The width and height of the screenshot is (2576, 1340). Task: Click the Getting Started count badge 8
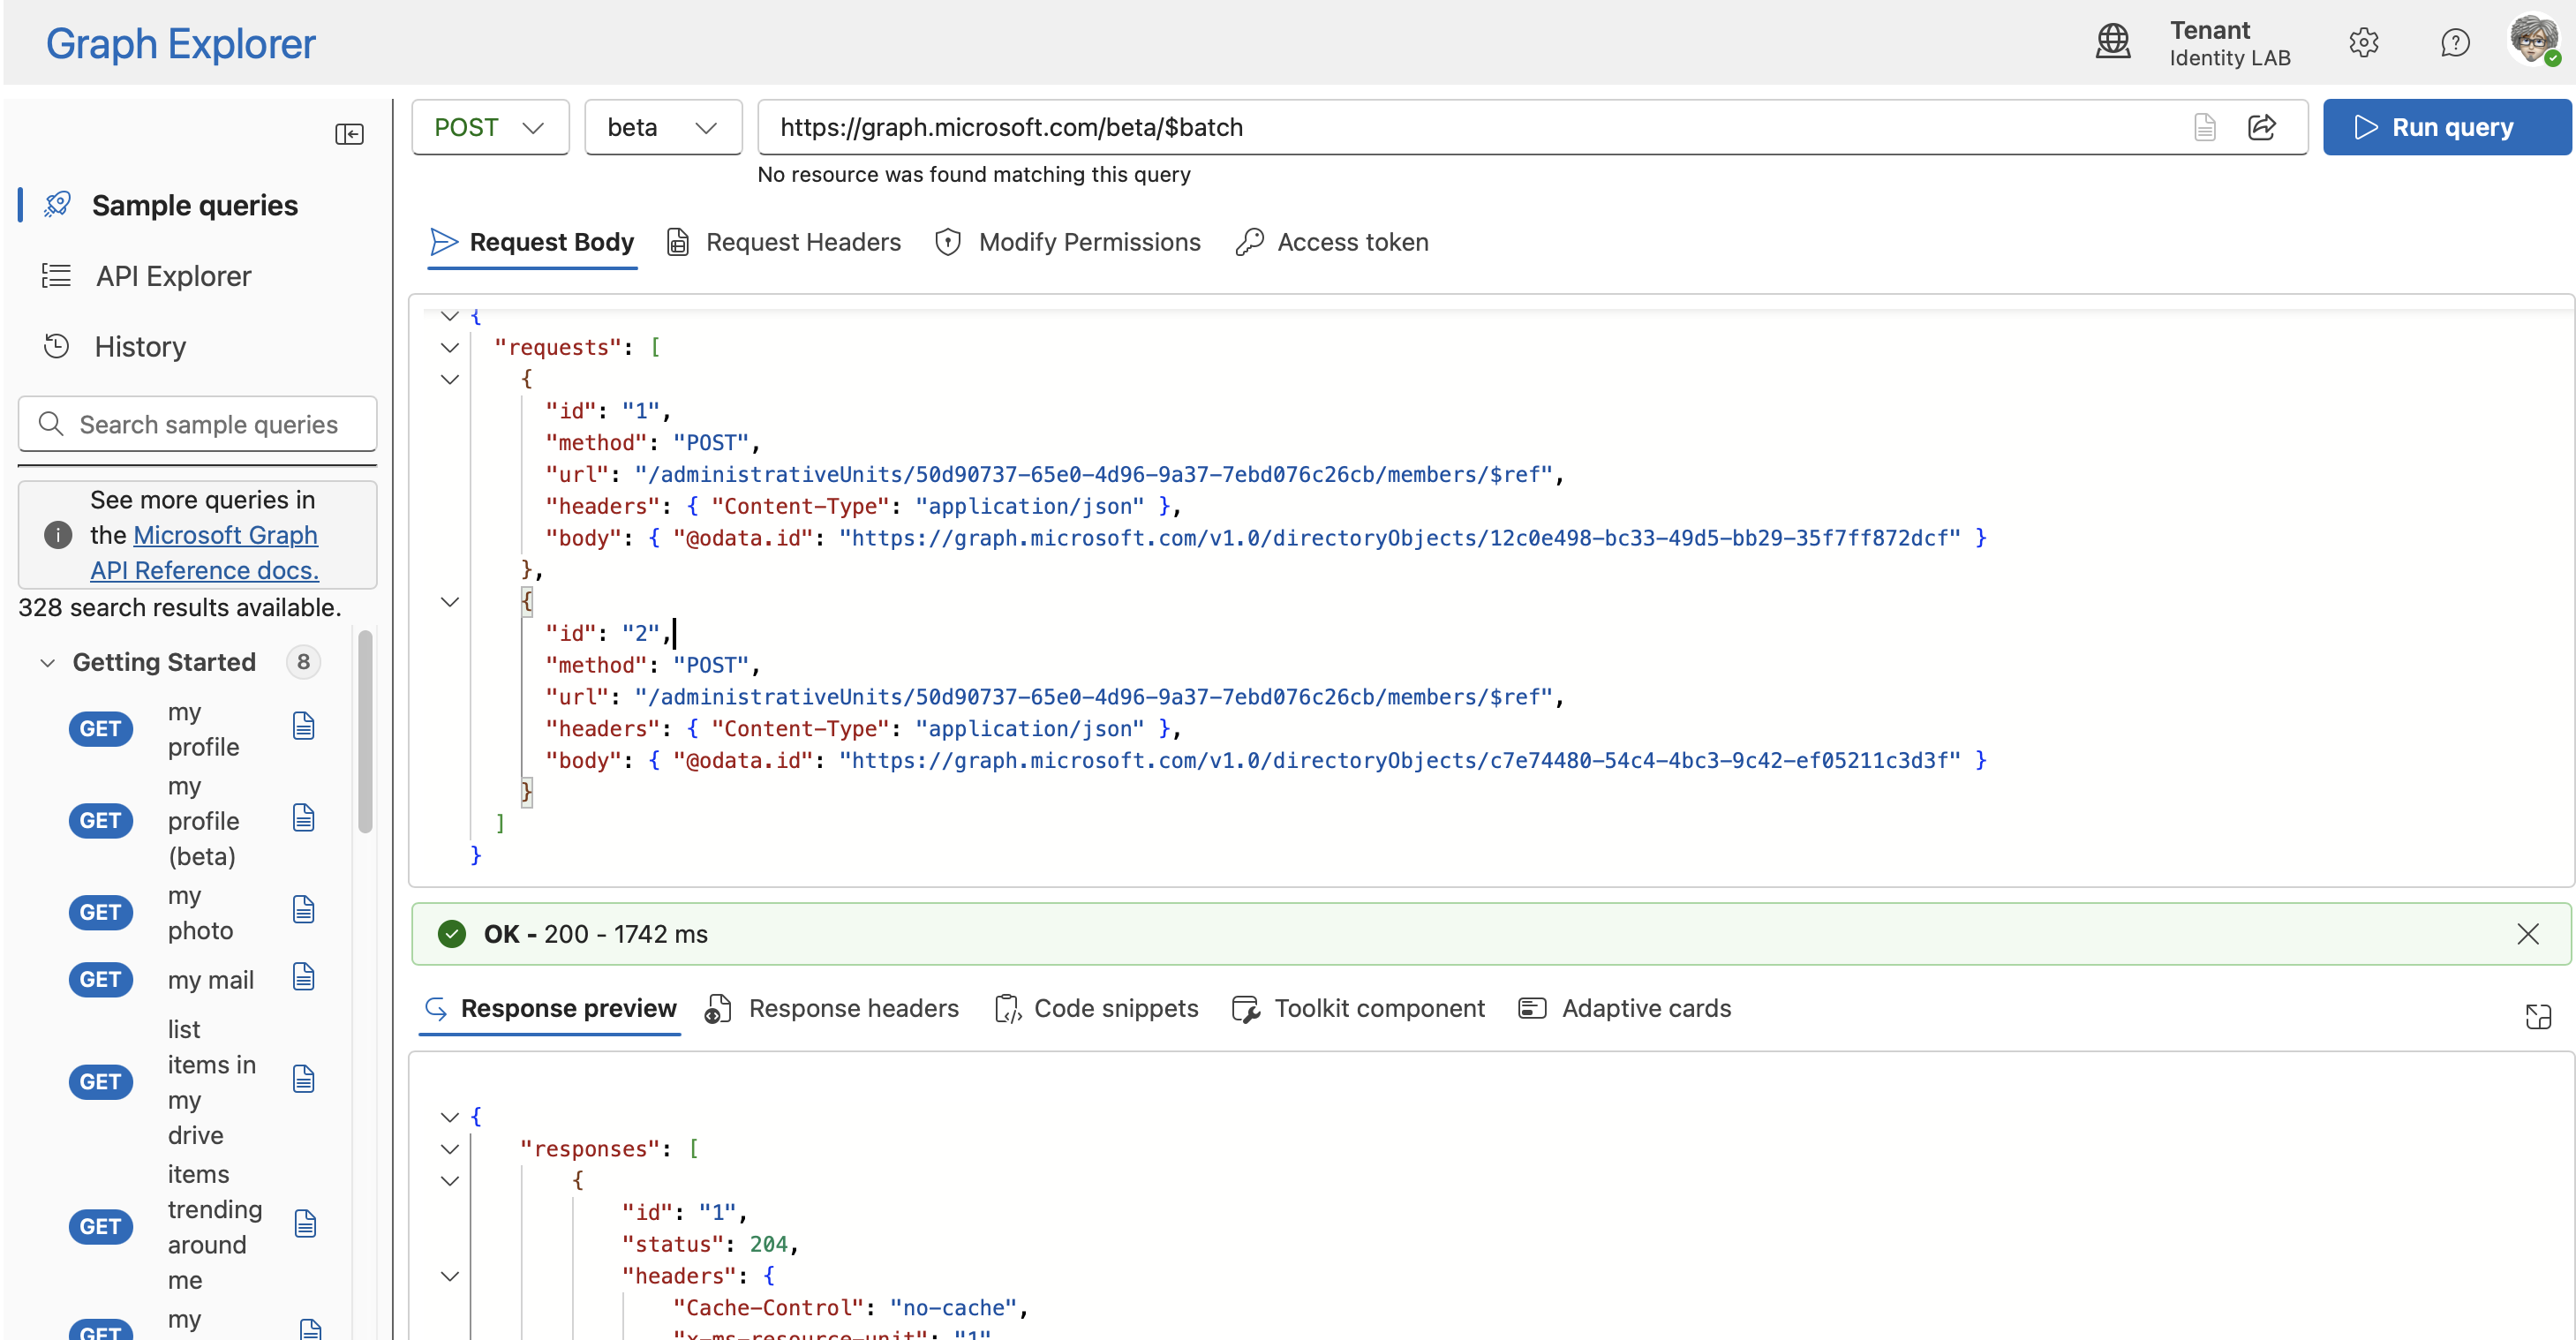[x=303, y=662]
